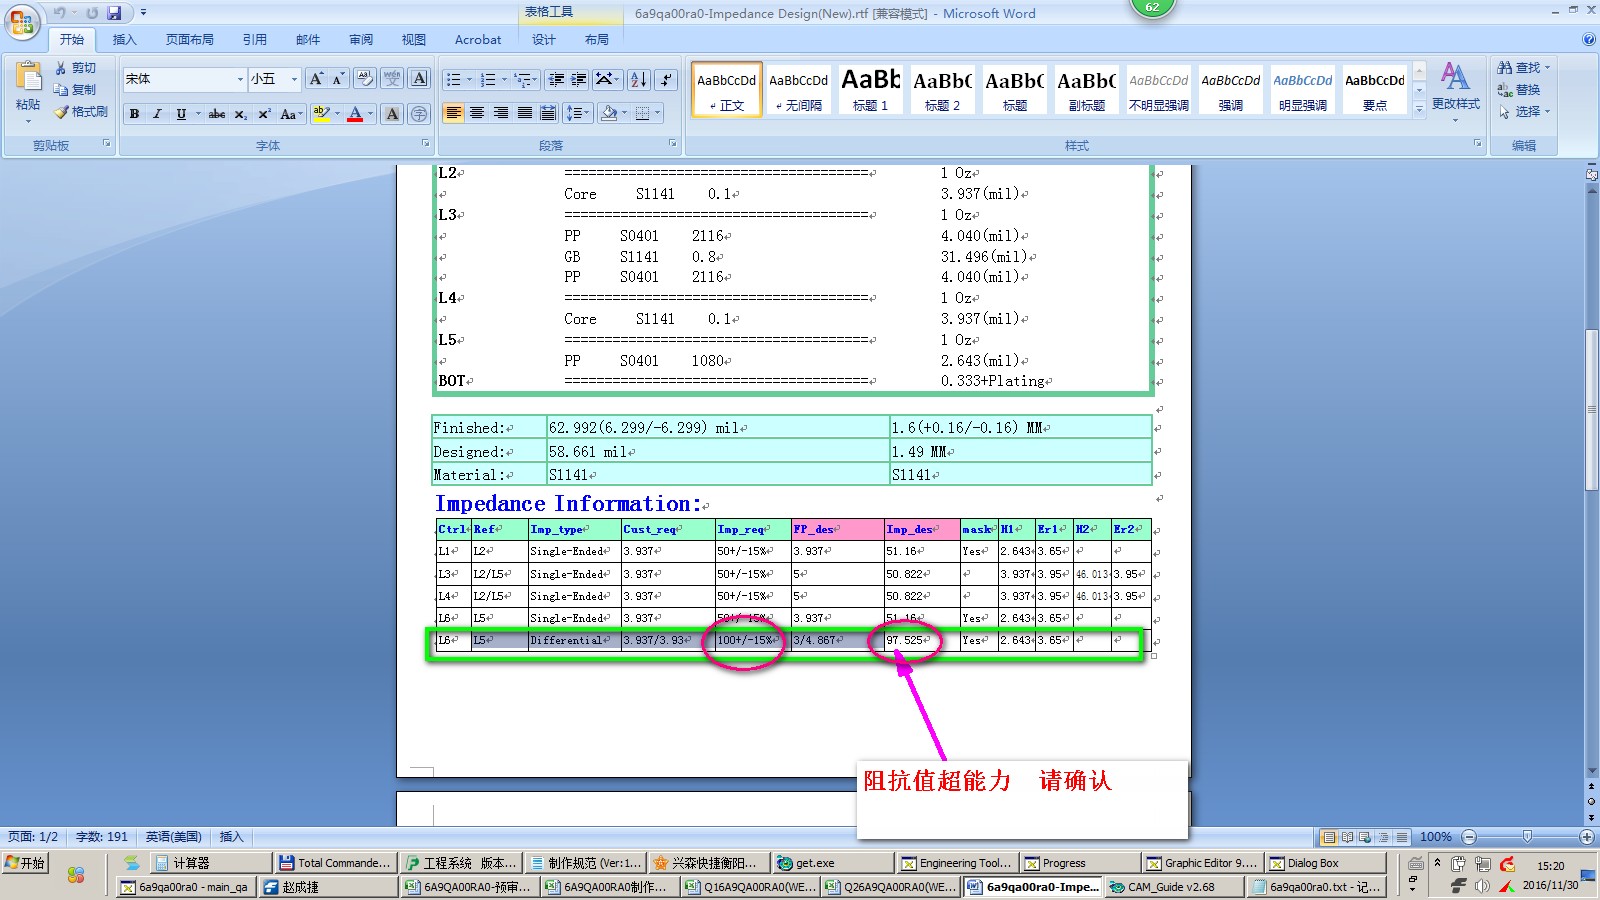Click the Superscript icon
This screenshot has width=1600, height=900.
coord(264,114)
